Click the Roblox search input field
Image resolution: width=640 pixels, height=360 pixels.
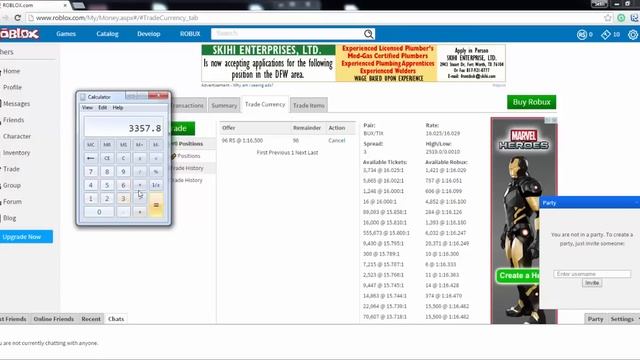[x=287, y=34]
